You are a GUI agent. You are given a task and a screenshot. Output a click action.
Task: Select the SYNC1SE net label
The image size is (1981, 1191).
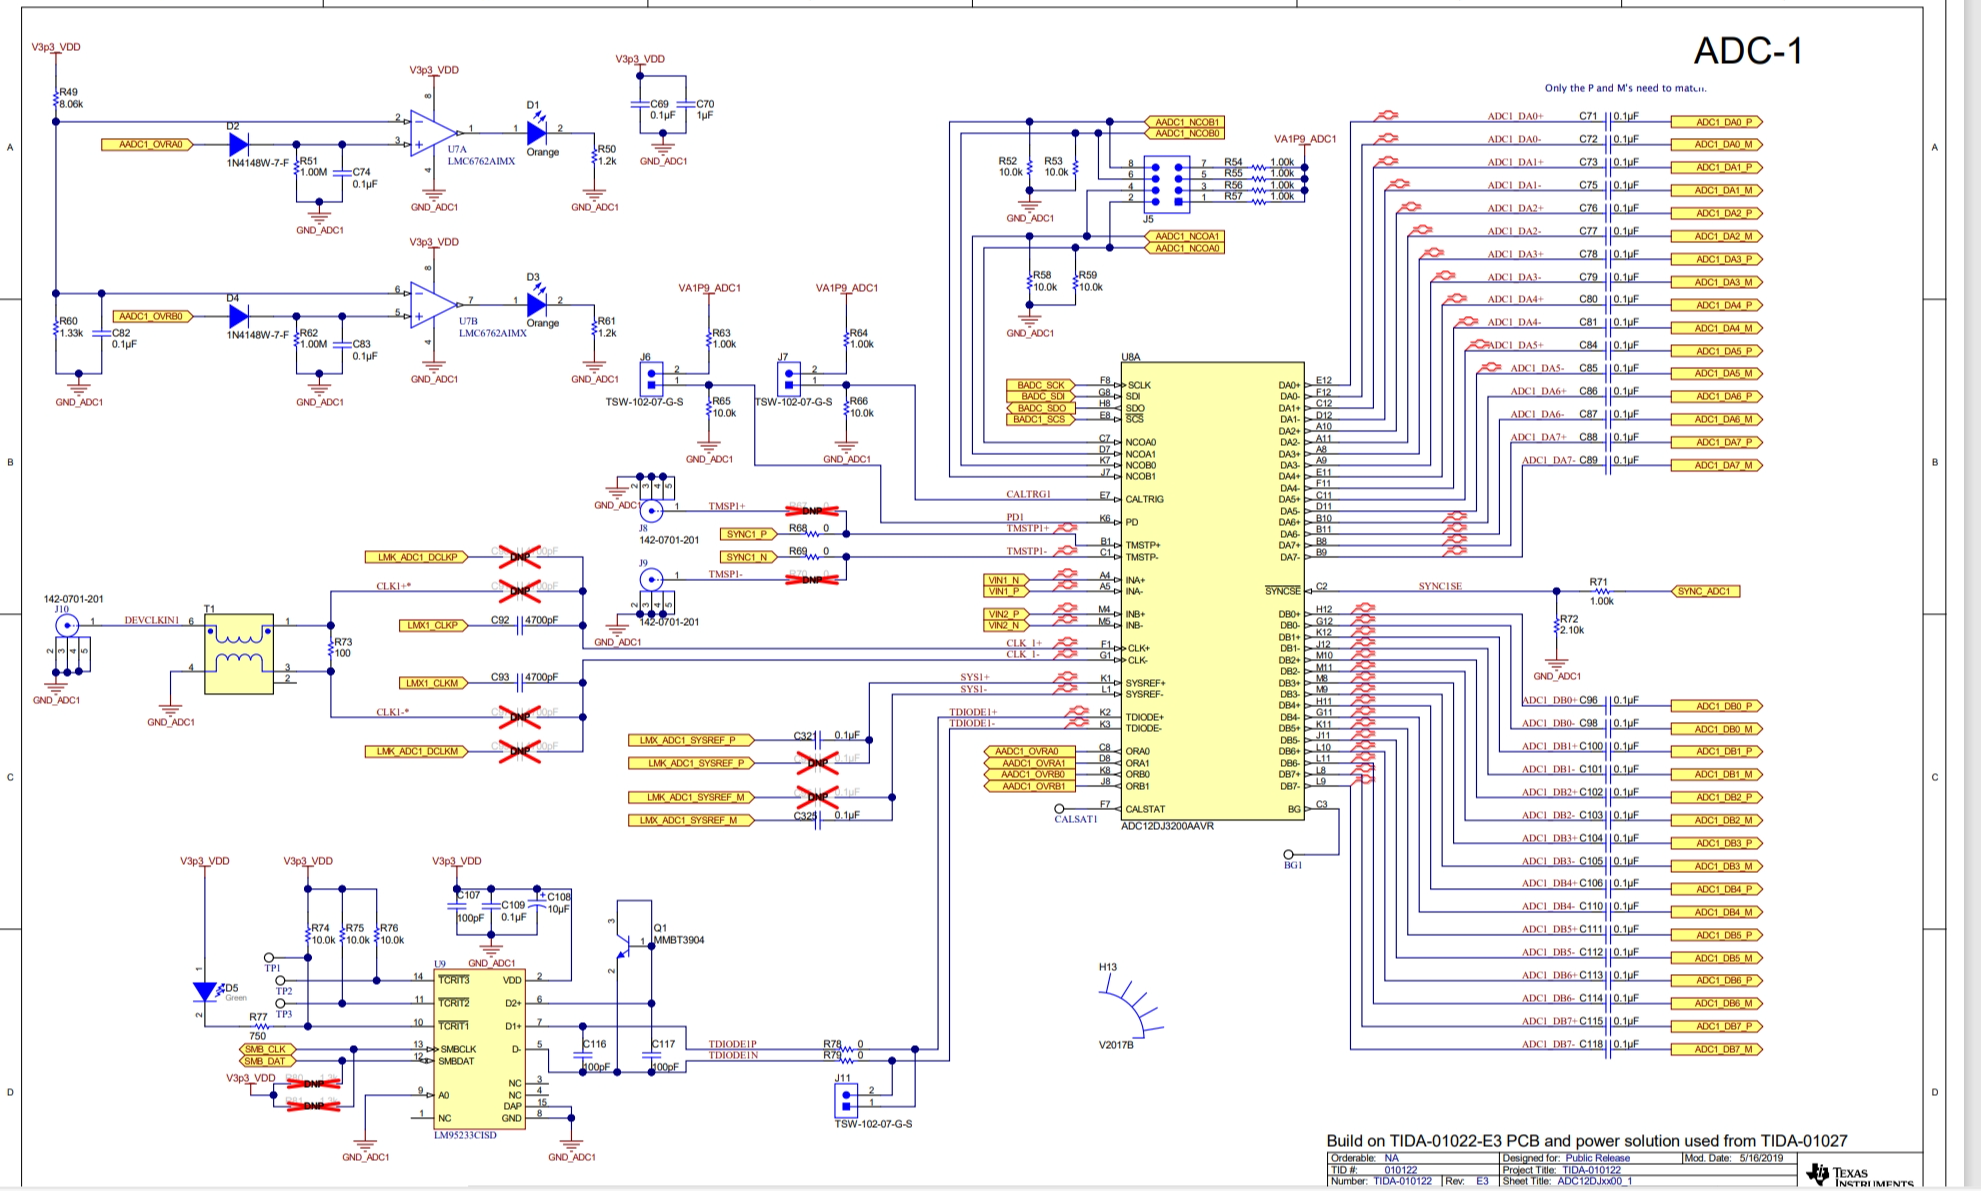point(1439,586)
